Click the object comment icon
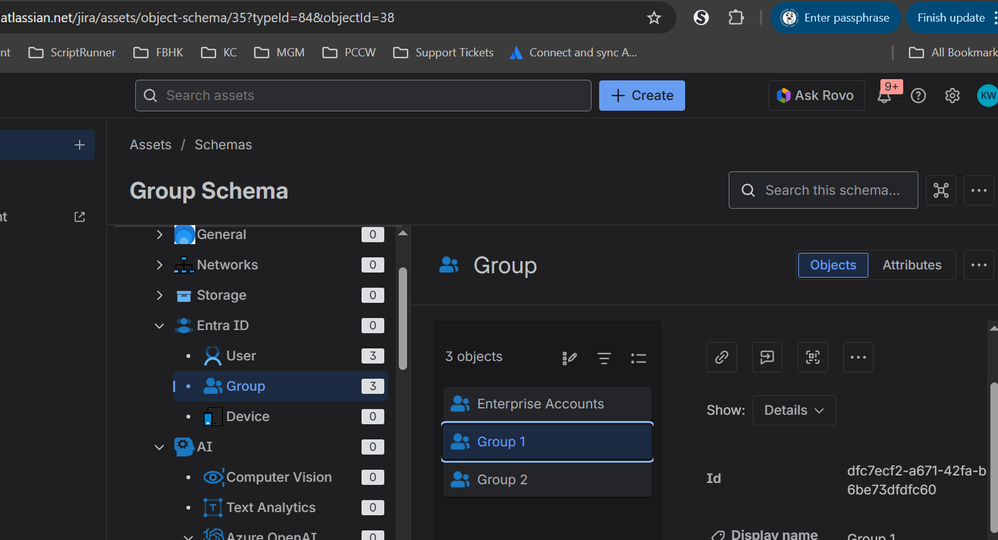Screen dimensions: 998x540 pyautogui.click(x=767, y=357)
